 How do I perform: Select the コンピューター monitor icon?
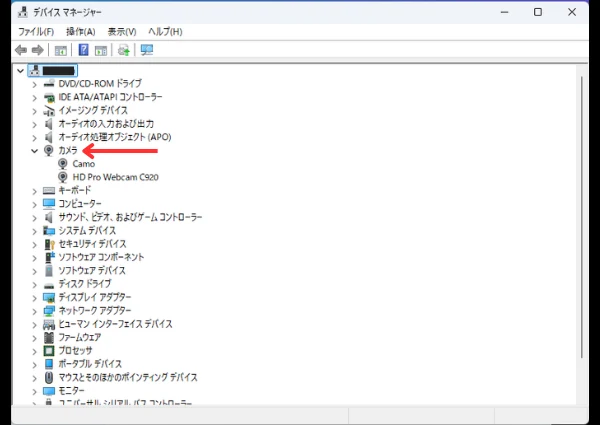(49, 204)
